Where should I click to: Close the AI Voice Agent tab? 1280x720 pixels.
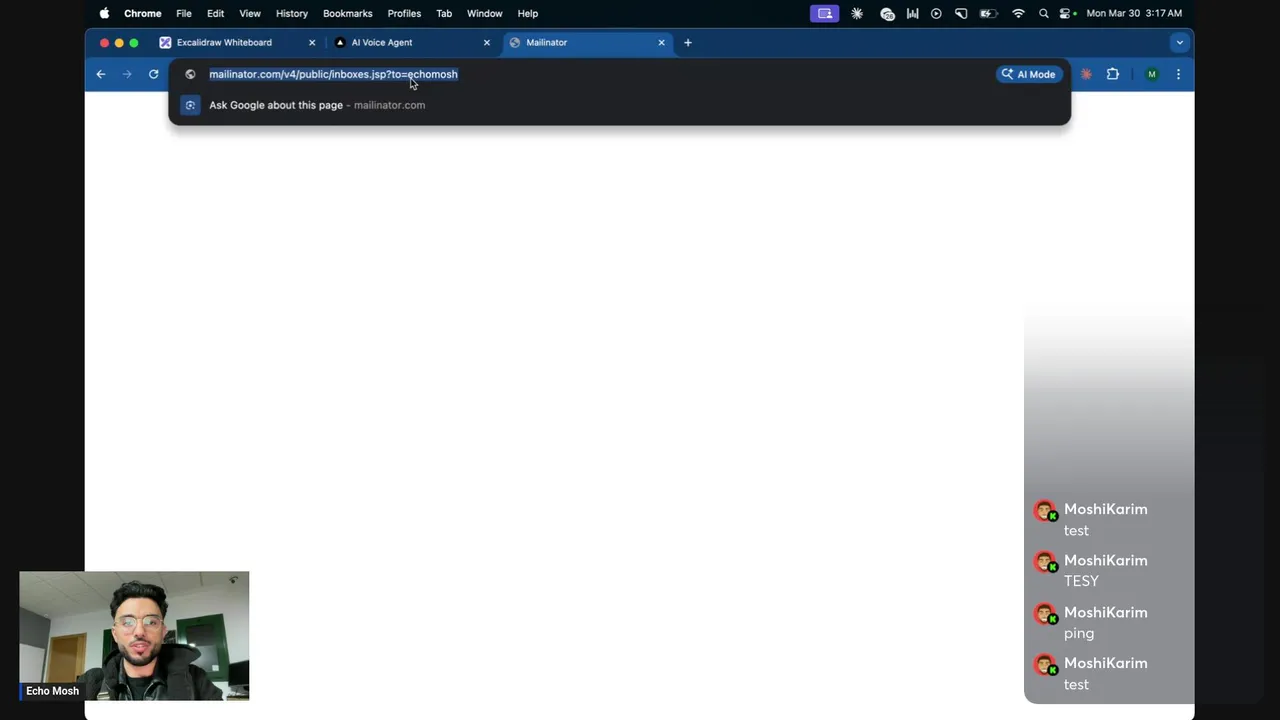(487, 42)
